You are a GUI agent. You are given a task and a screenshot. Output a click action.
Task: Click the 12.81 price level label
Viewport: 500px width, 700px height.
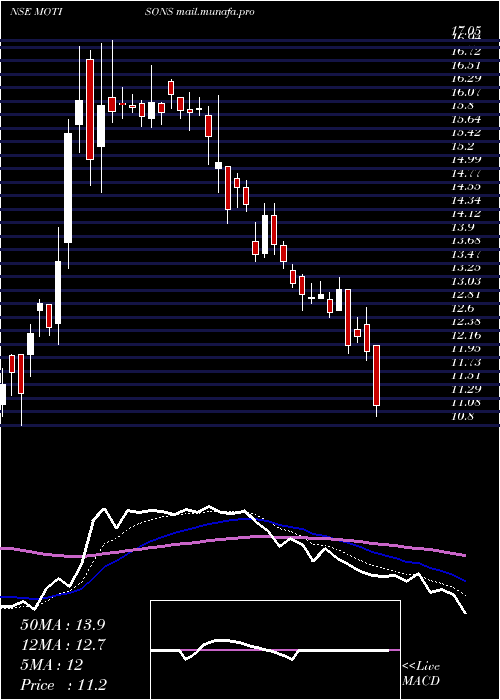pyautogui.click(x=466, y=295)
